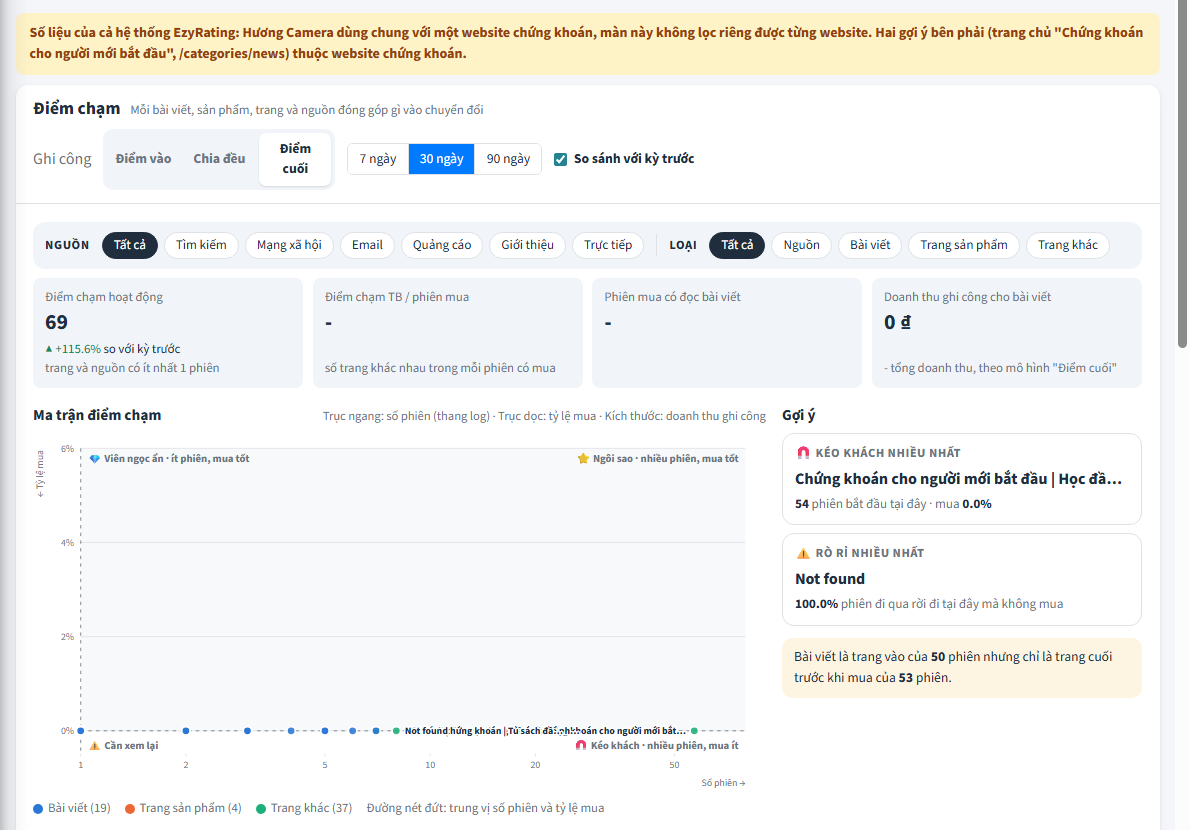This screenshot has width=1190, height=830.
Task: Click the green data point near 50 sessions
Action: 694,731
